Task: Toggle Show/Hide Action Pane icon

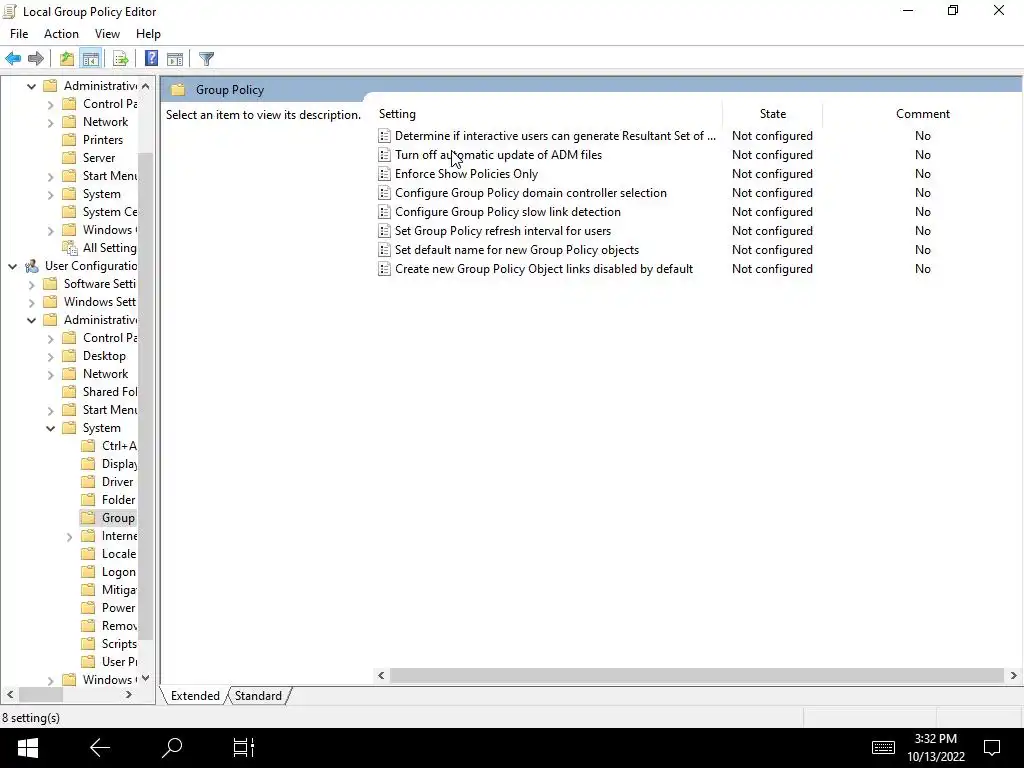Action: pos(175,59)
